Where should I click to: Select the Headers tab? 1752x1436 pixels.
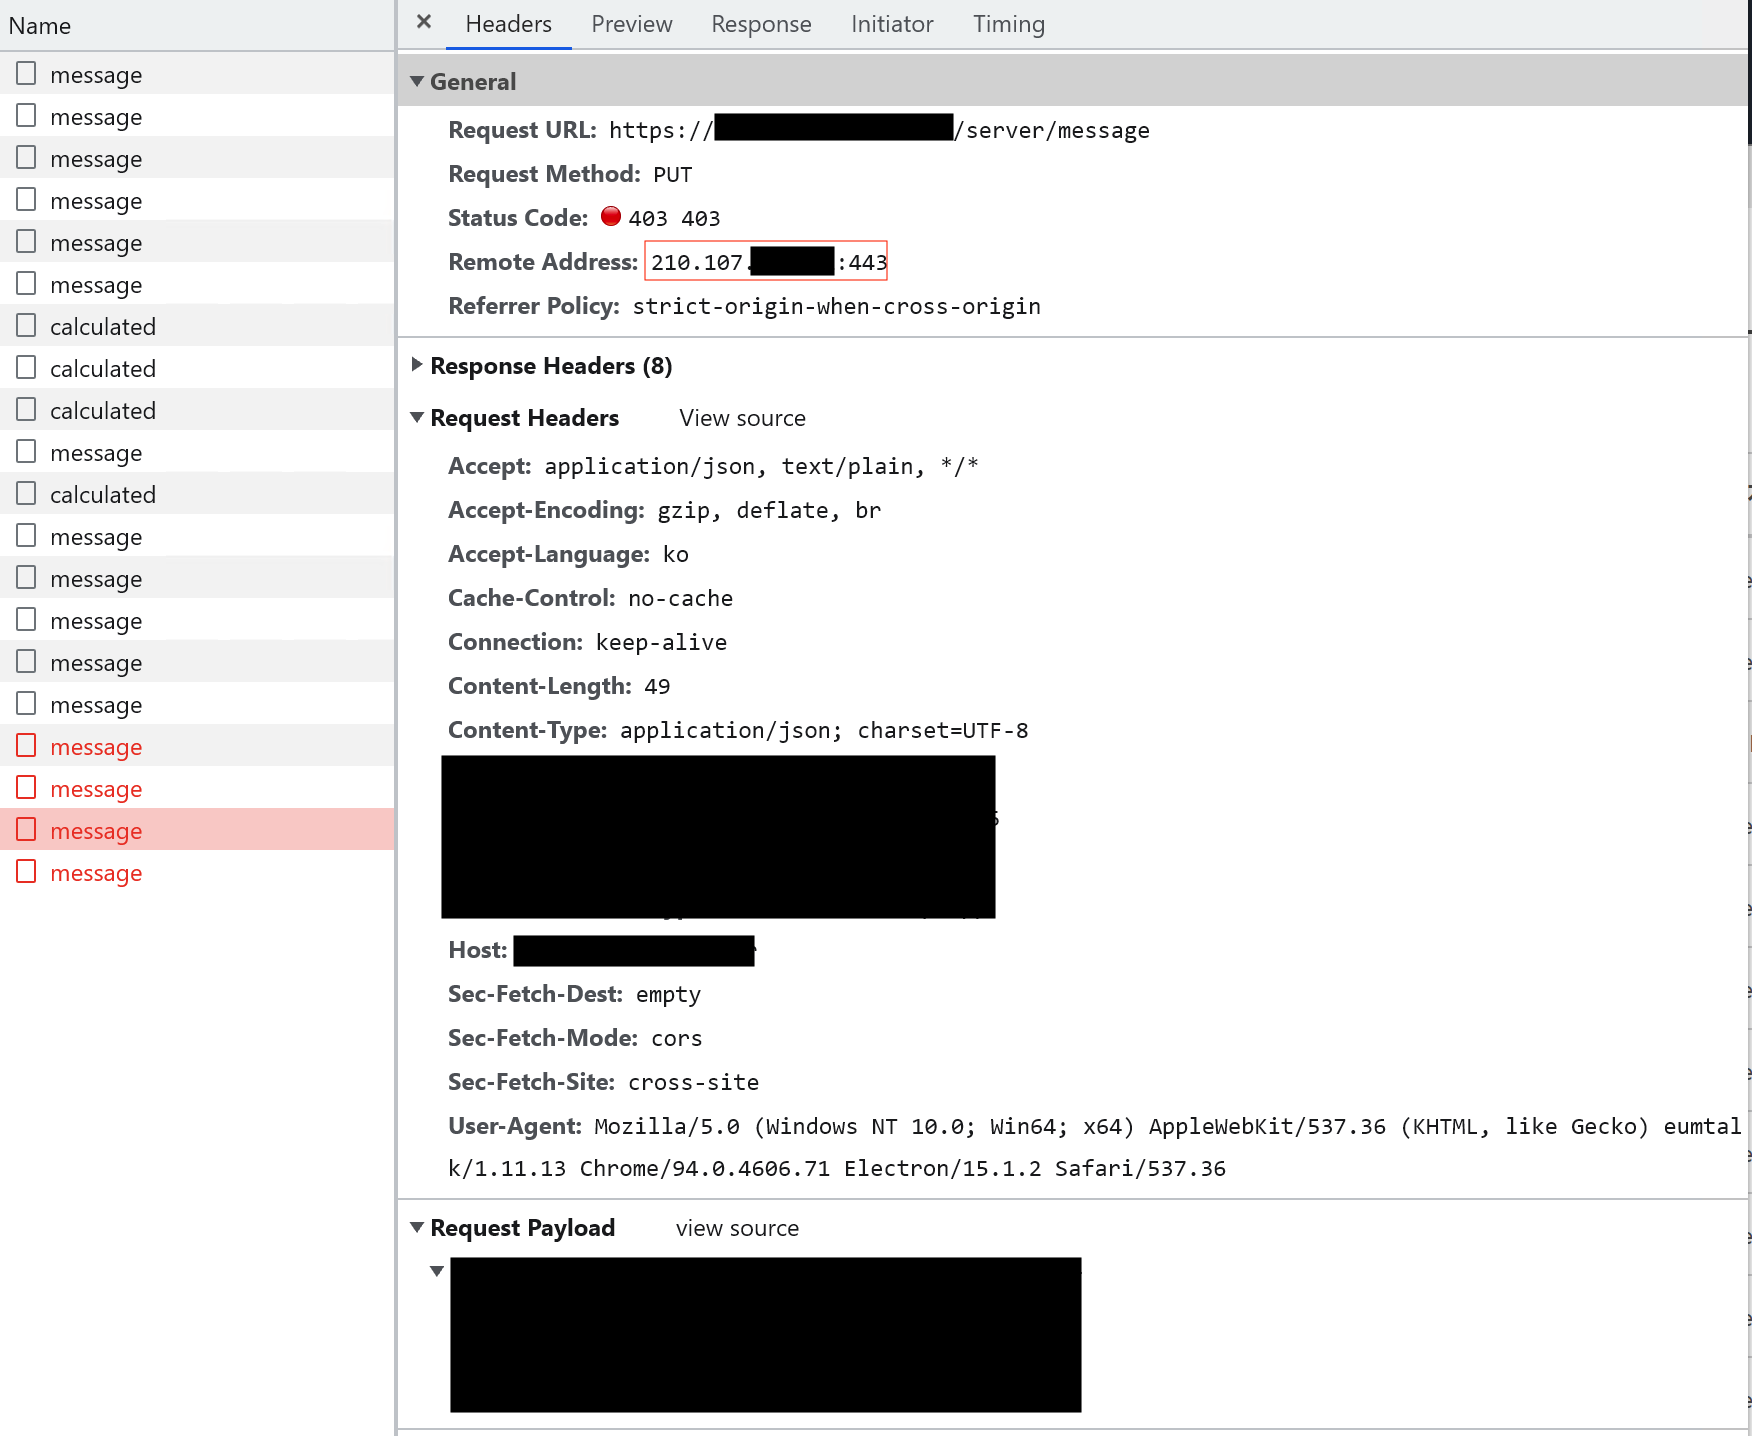(508, 24)
